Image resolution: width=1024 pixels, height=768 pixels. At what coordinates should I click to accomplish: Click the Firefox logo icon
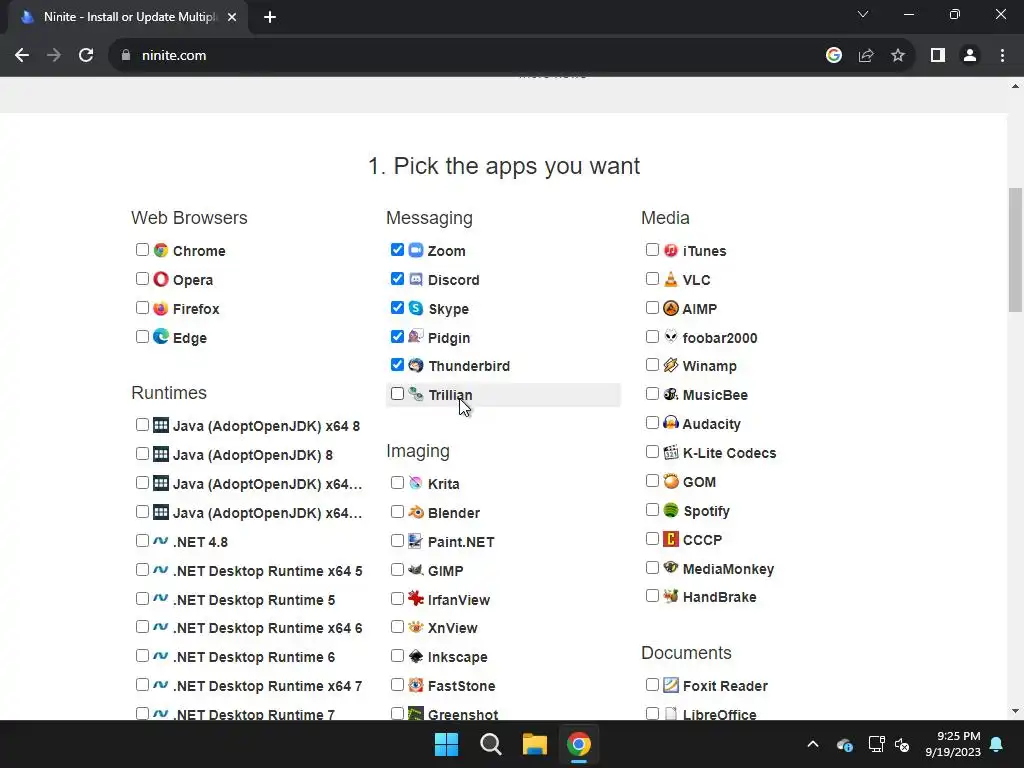coord(161,308)
